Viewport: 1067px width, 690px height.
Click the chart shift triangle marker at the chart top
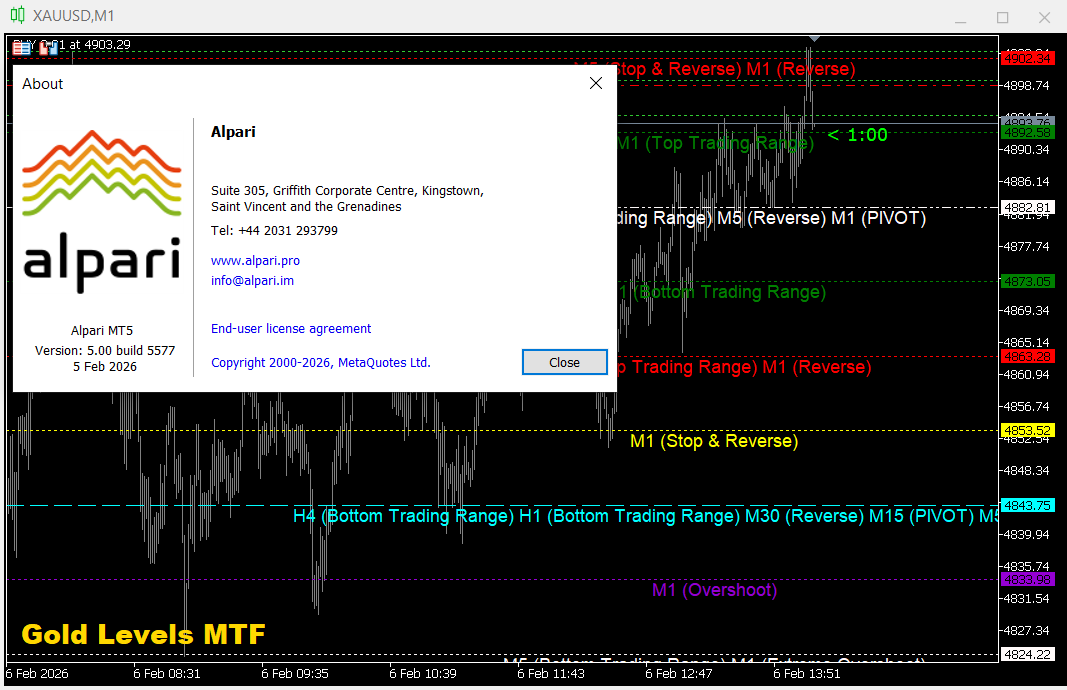pyautogui.click(x=814, y=39)
